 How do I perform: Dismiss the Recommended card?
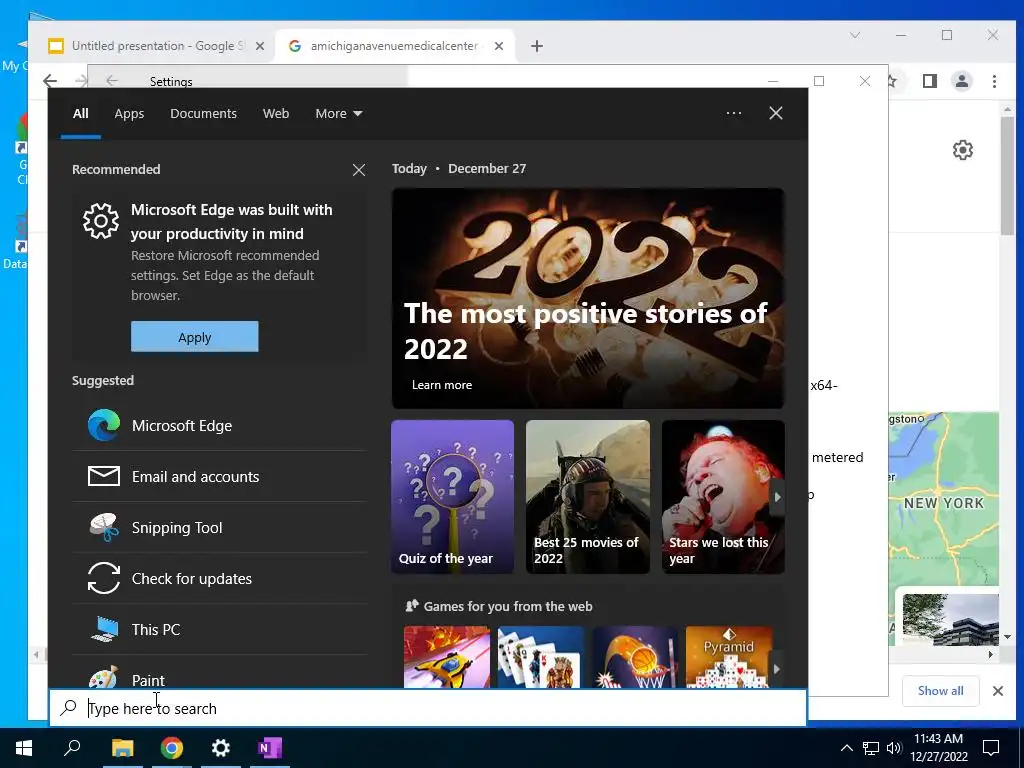359,170
